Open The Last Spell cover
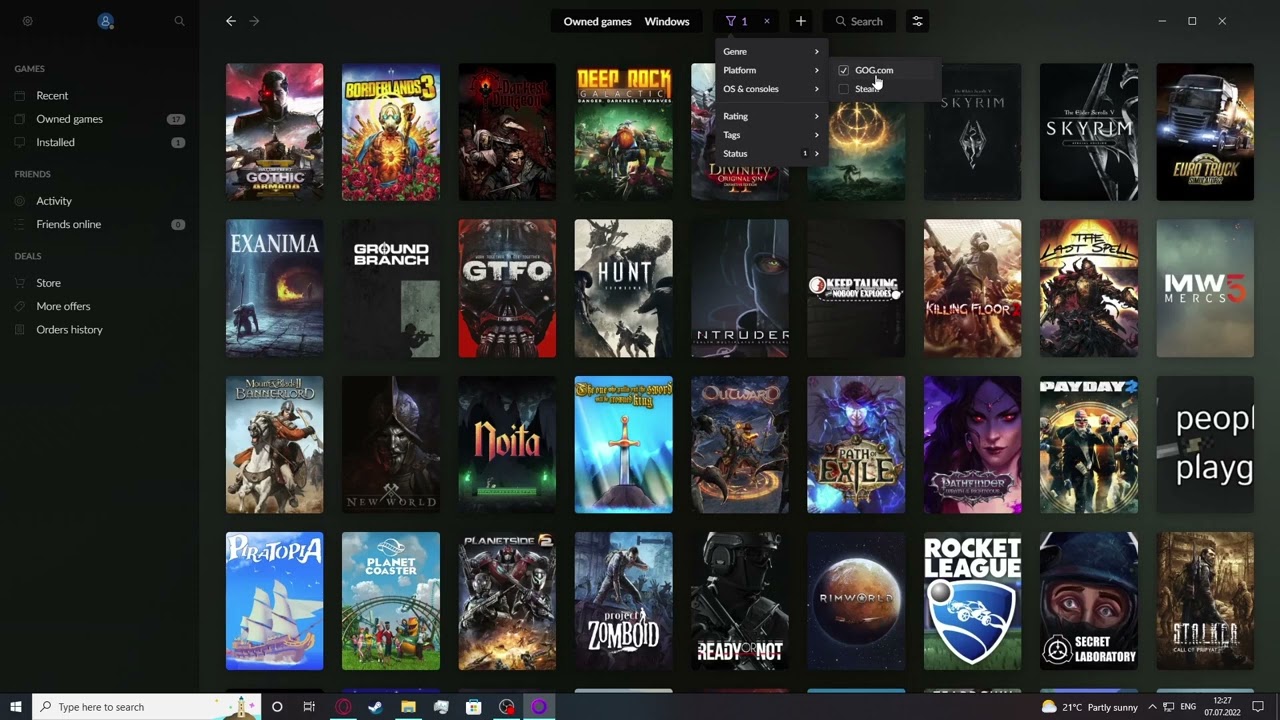This screenshot has height=720, width=1280. pyautogui.click(x=1089, y=288)
